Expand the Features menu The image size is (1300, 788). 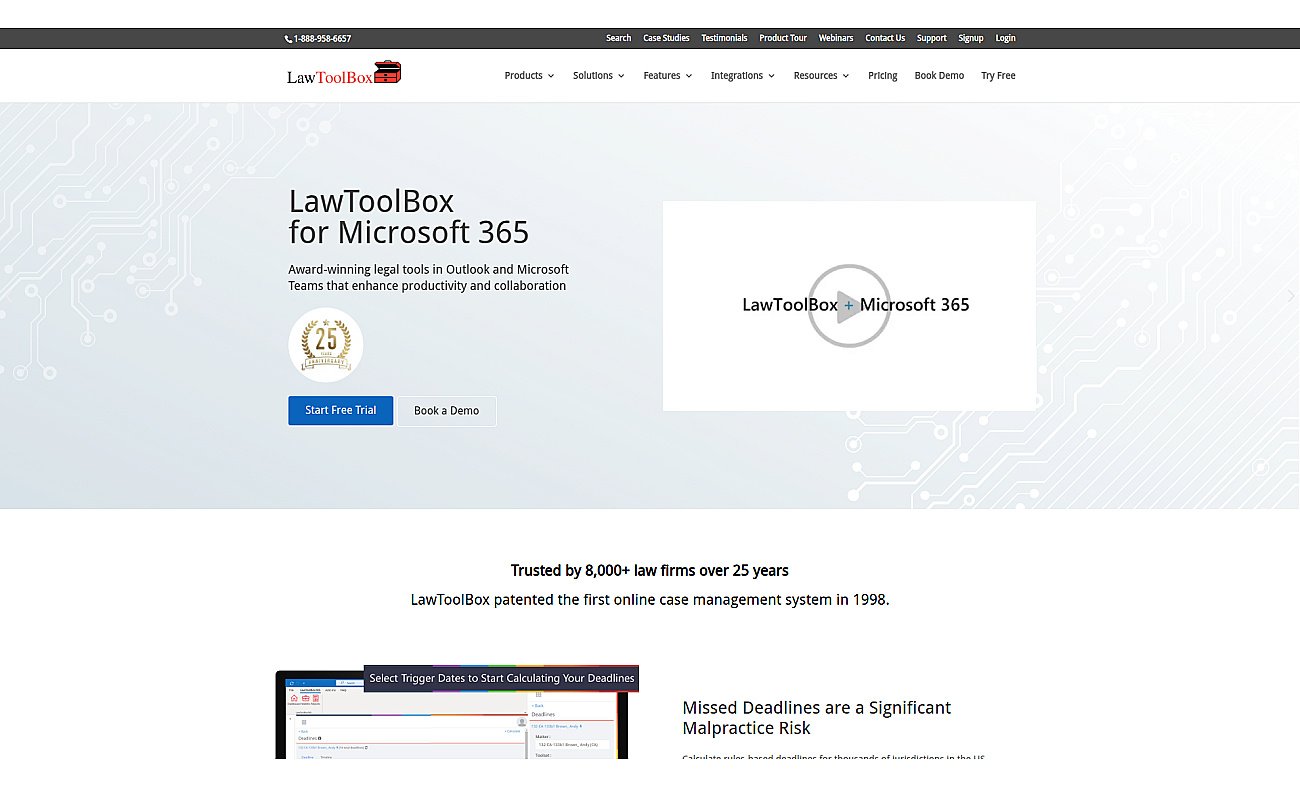pos(668,76)
